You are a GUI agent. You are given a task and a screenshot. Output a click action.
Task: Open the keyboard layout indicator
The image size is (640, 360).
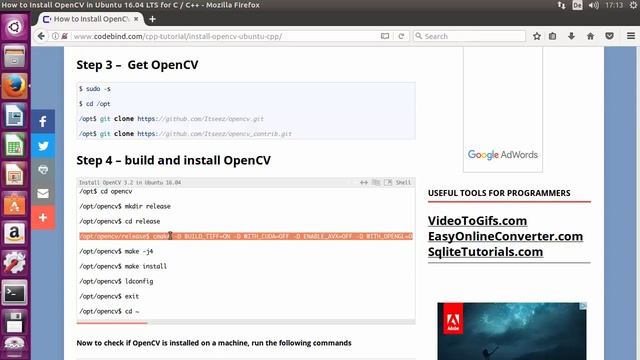577,5
